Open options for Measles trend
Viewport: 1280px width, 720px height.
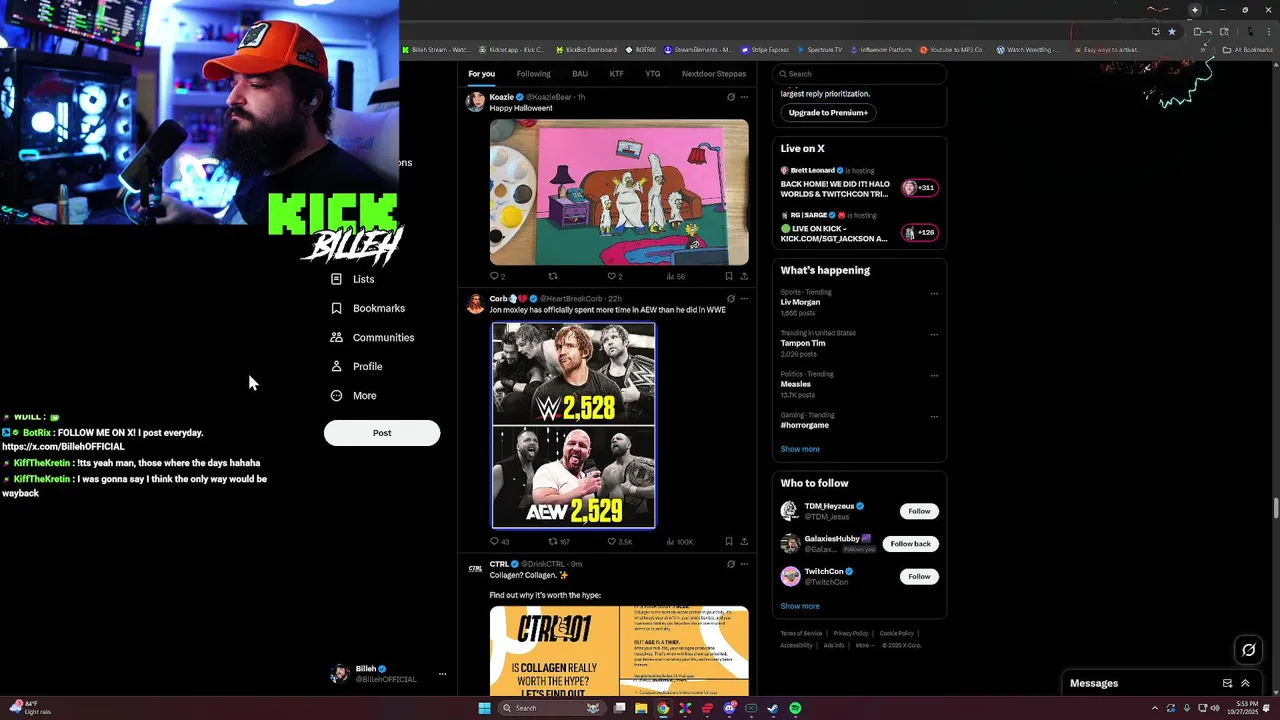934,376
